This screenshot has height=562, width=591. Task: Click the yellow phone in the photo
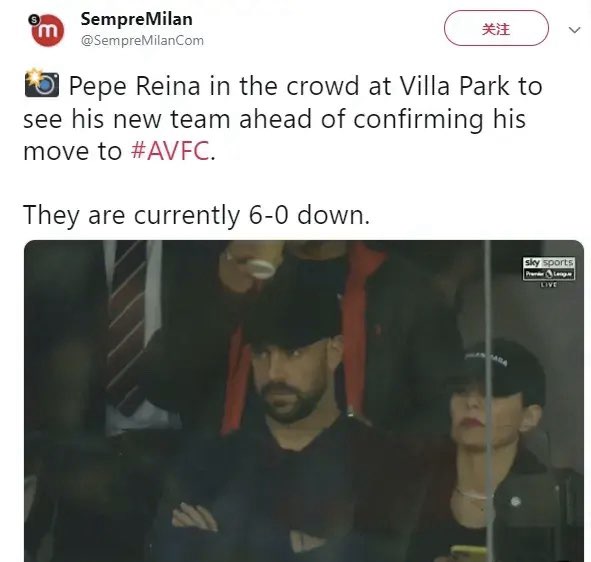coord(468,553)
